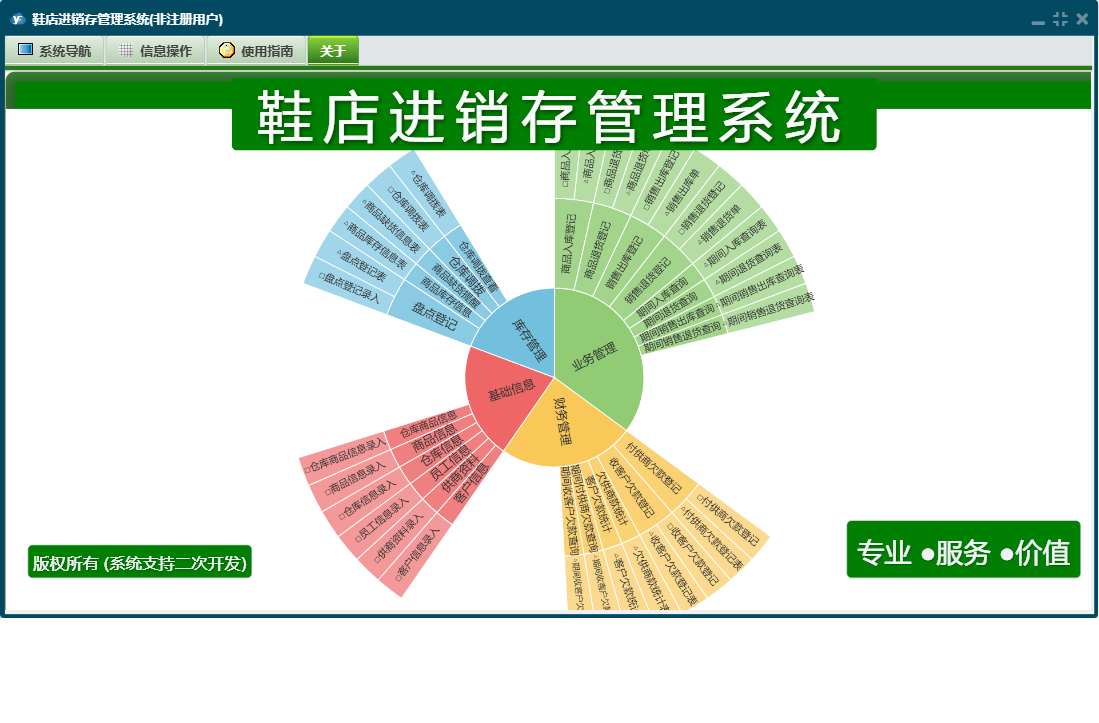Screen dimensions: 1099x723
Task: Open 盘点登记录入 outer segment
Action: 349,287
